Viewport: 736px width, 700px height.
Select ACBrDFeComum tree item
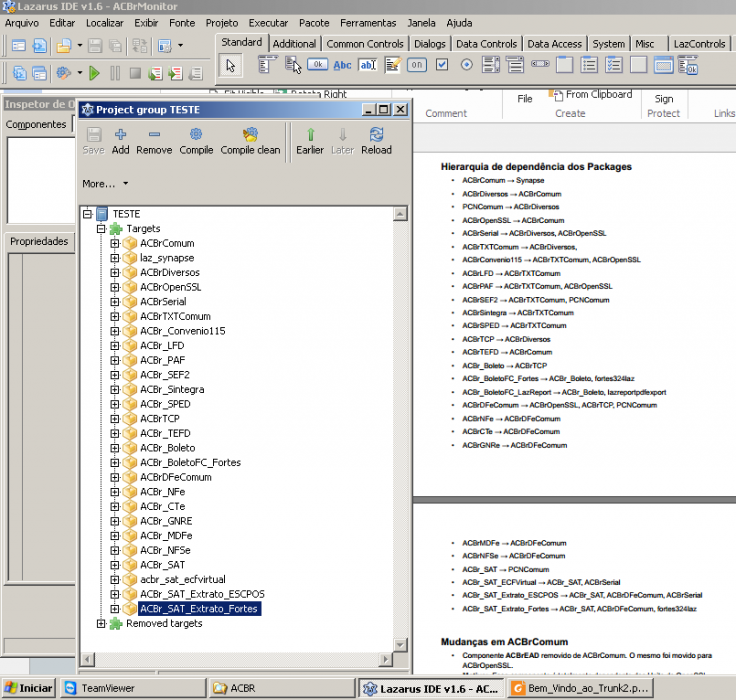176,477
